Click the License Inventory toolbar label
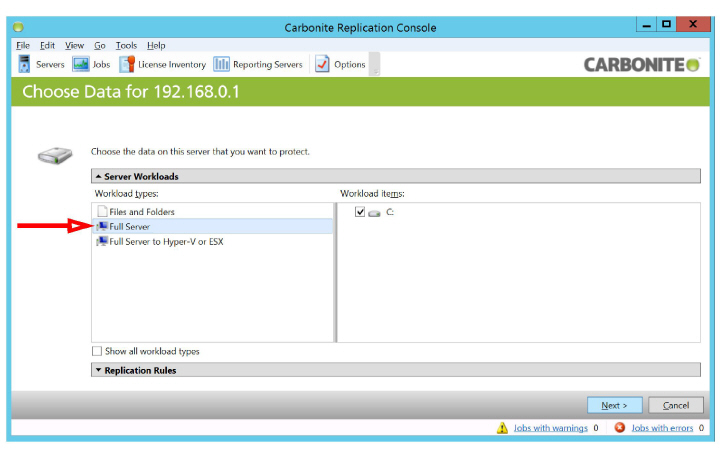Screen dimensions: 721x457 tap(172, 64)
